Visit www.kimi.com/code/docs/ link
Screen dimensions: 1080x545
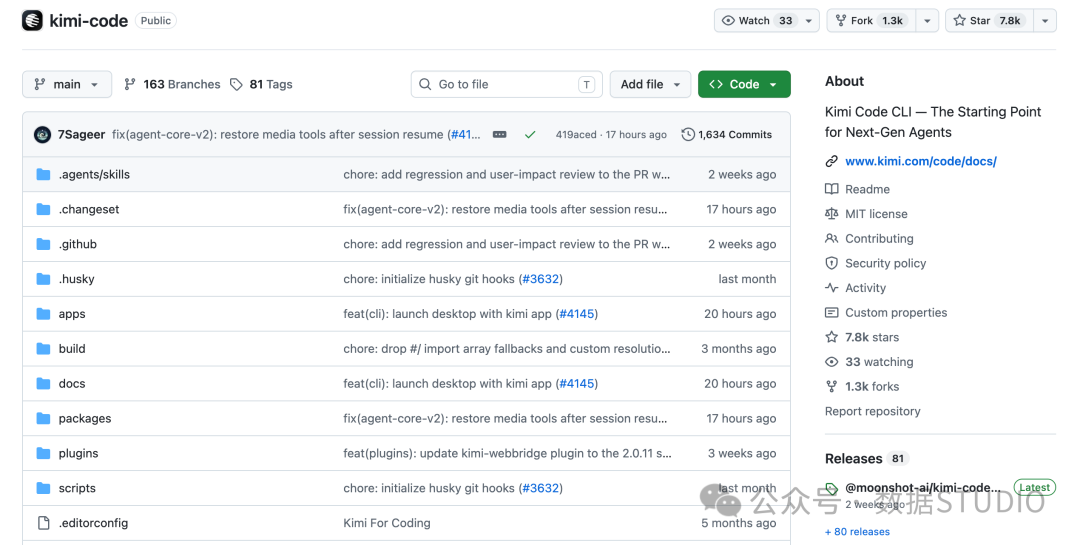[x=921, y=161]
